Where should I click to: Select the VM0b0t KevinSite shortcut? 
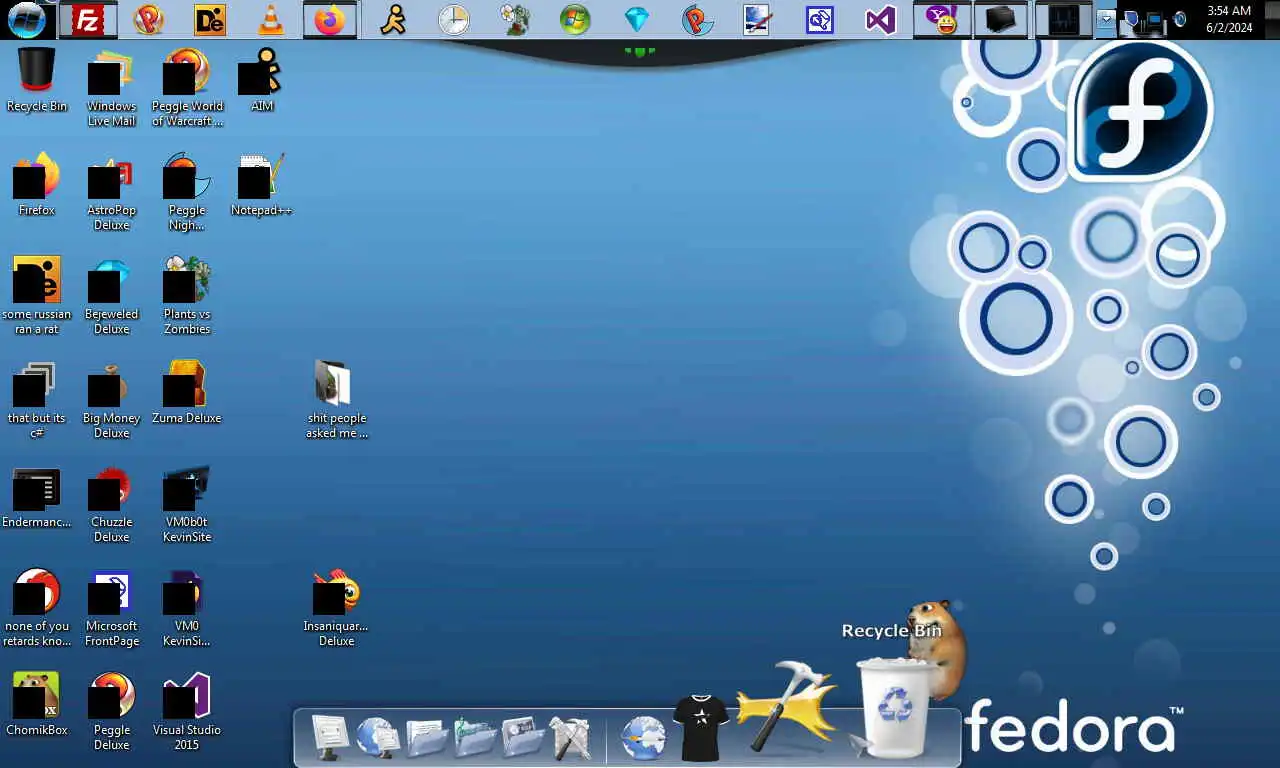point(187,504)
